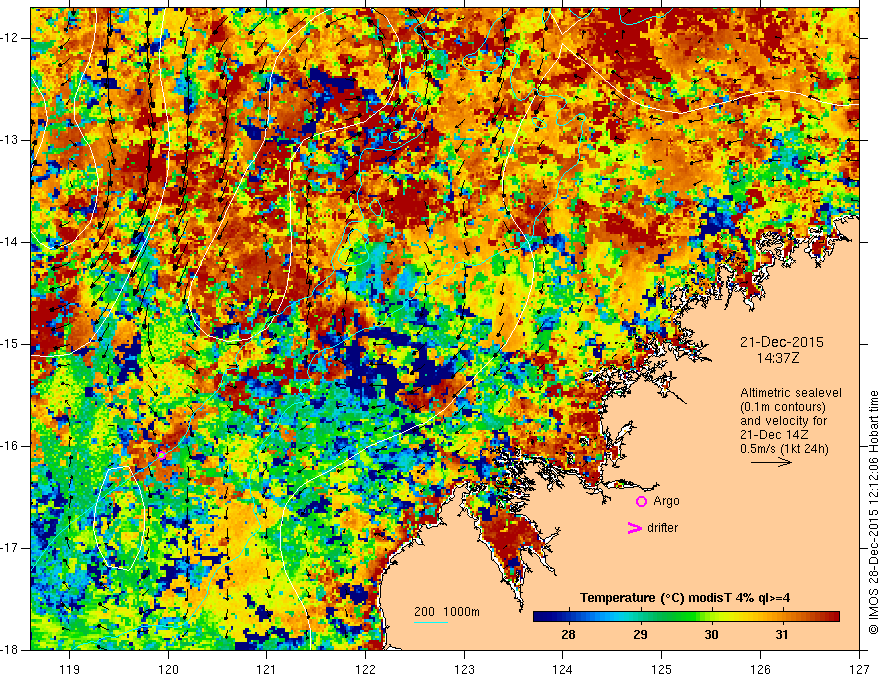Screen dimensions: 880x680
Task: Click the longitude axis label 125
Action: pyautogui.click(x=662, y=669)
